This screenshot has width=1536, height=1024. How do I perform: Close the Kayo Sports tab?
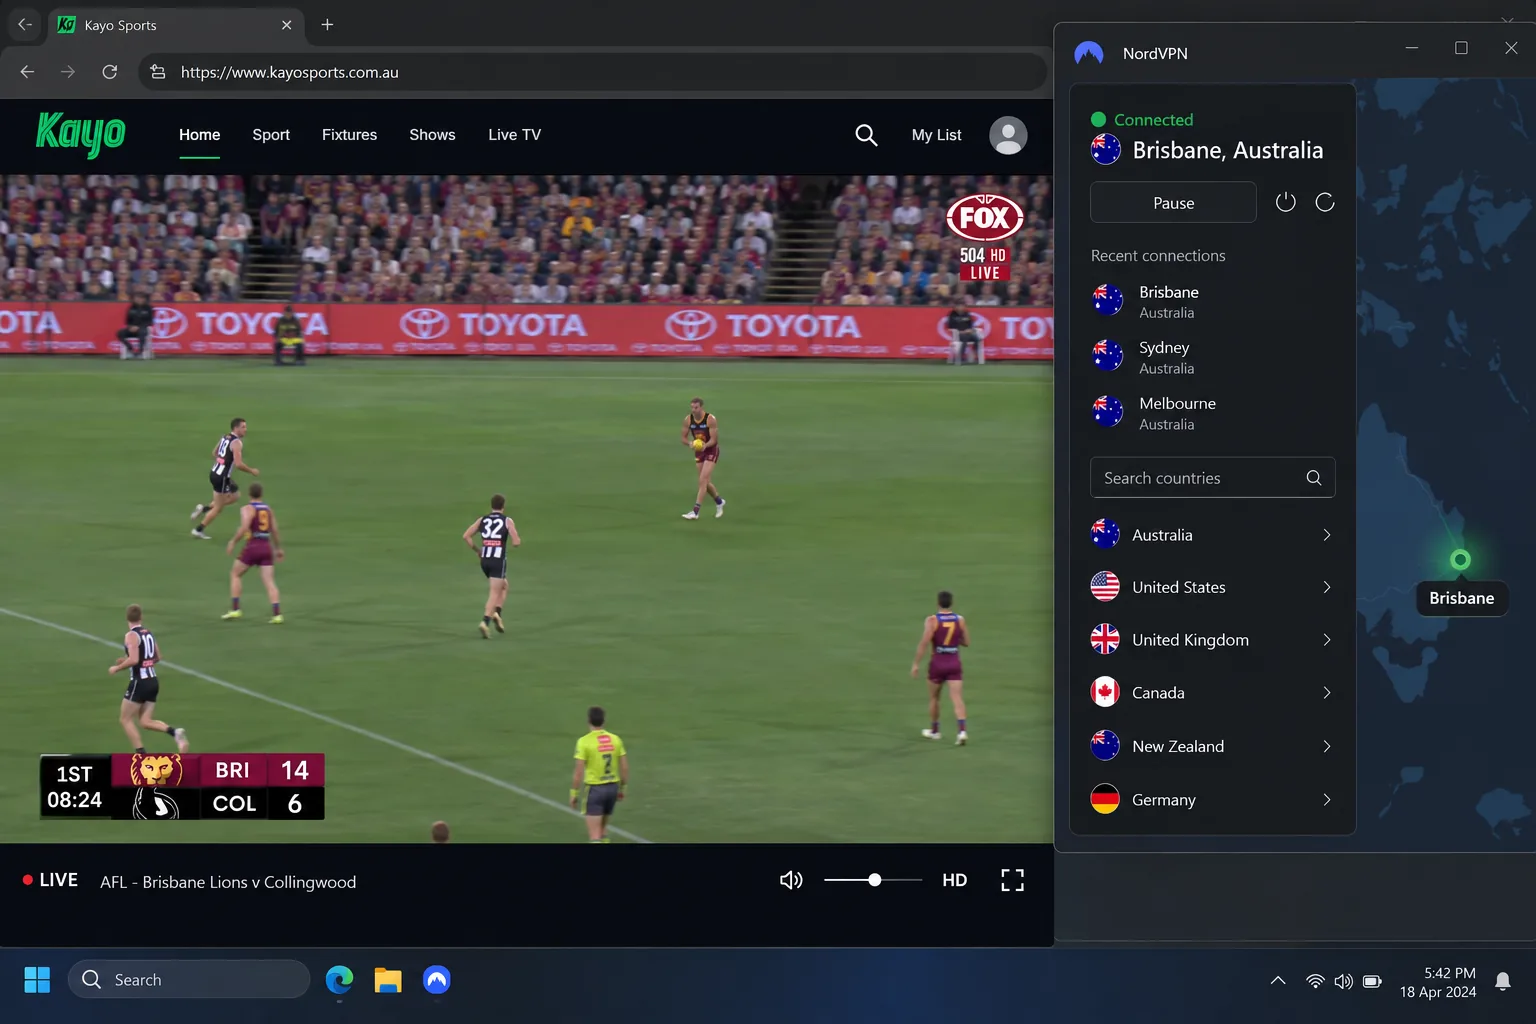coord(287,25)
